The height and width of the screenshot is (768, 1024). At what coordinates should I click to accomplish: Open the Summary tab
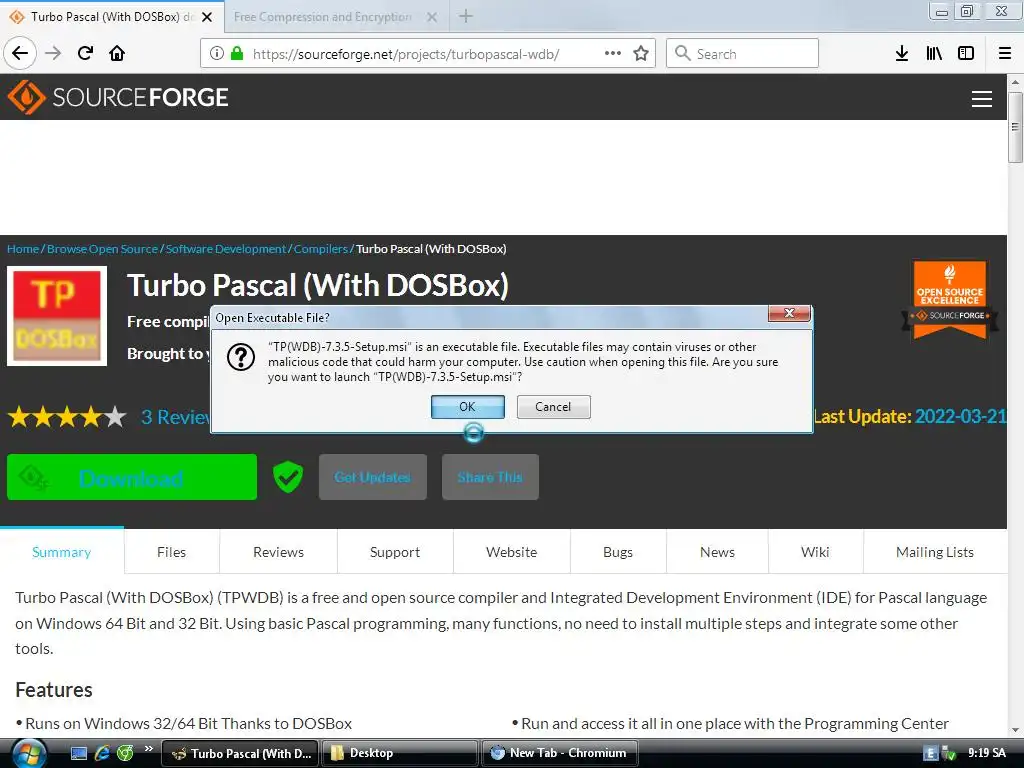pyautogui.click(x=61, y=552)
